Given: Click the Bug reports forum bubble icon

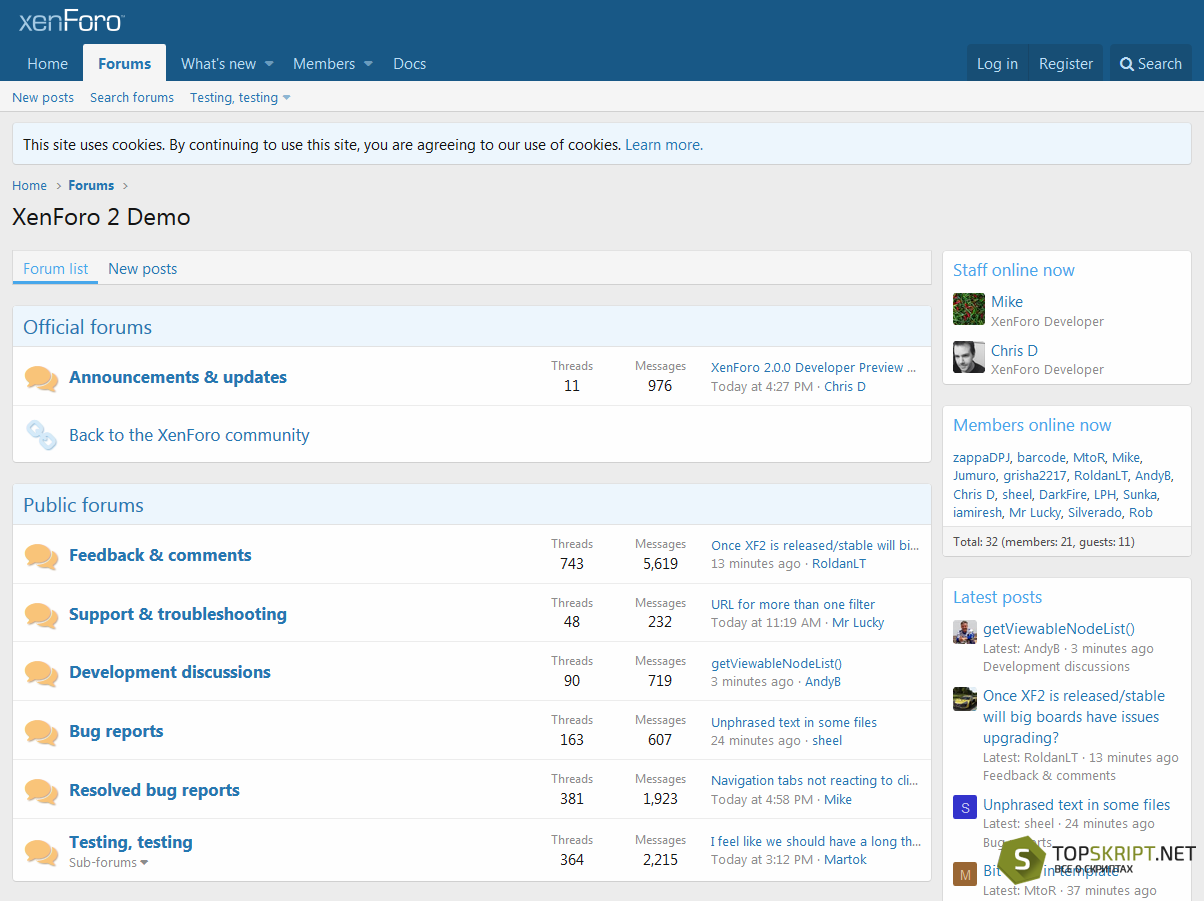Looking at the screenshot, I should click(x=41, y=732).
